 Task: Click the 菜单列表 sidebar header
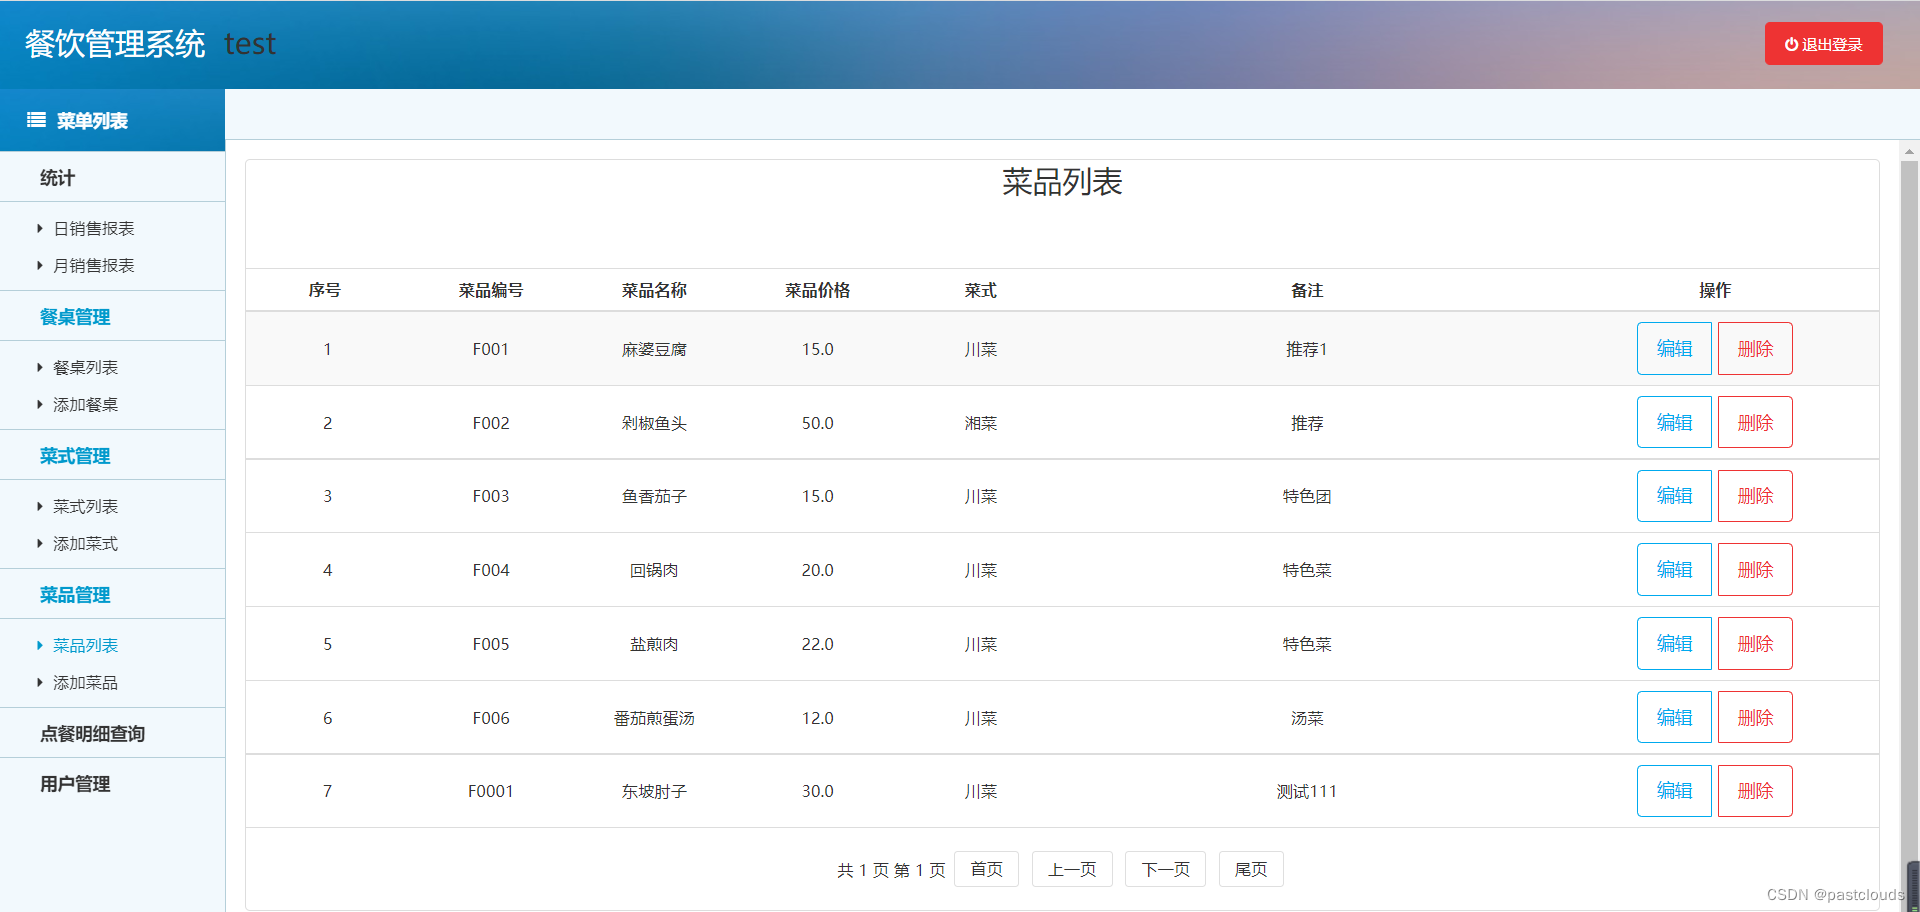coord(112,120)
